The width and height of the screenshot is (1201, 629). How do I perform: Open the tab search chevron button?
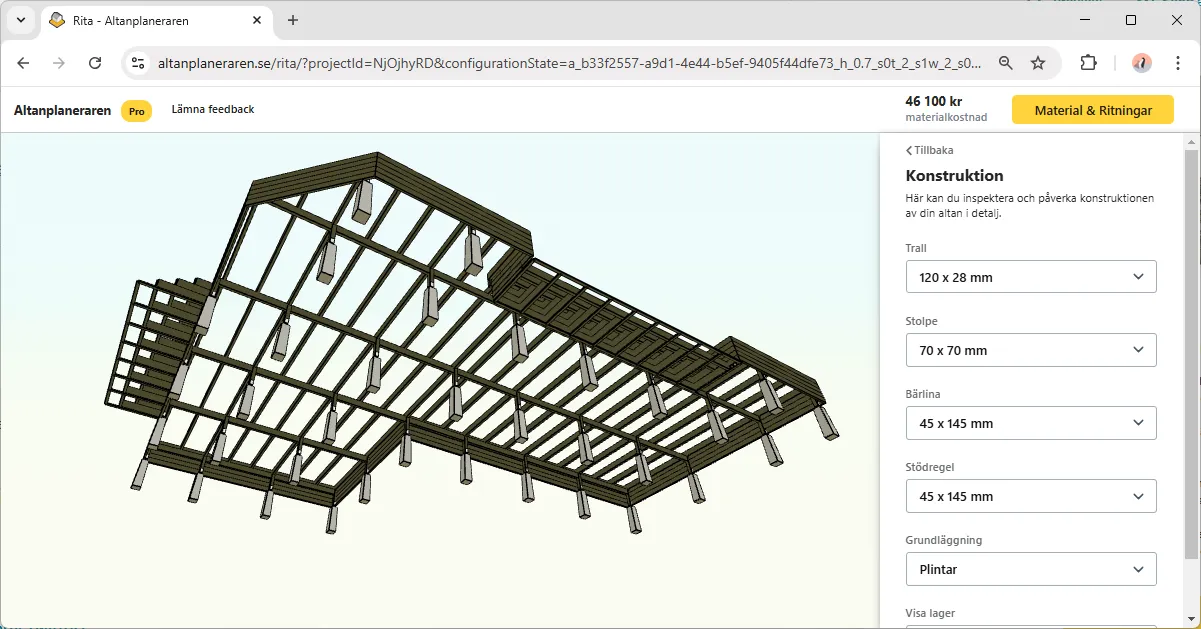tap(21, 20)
